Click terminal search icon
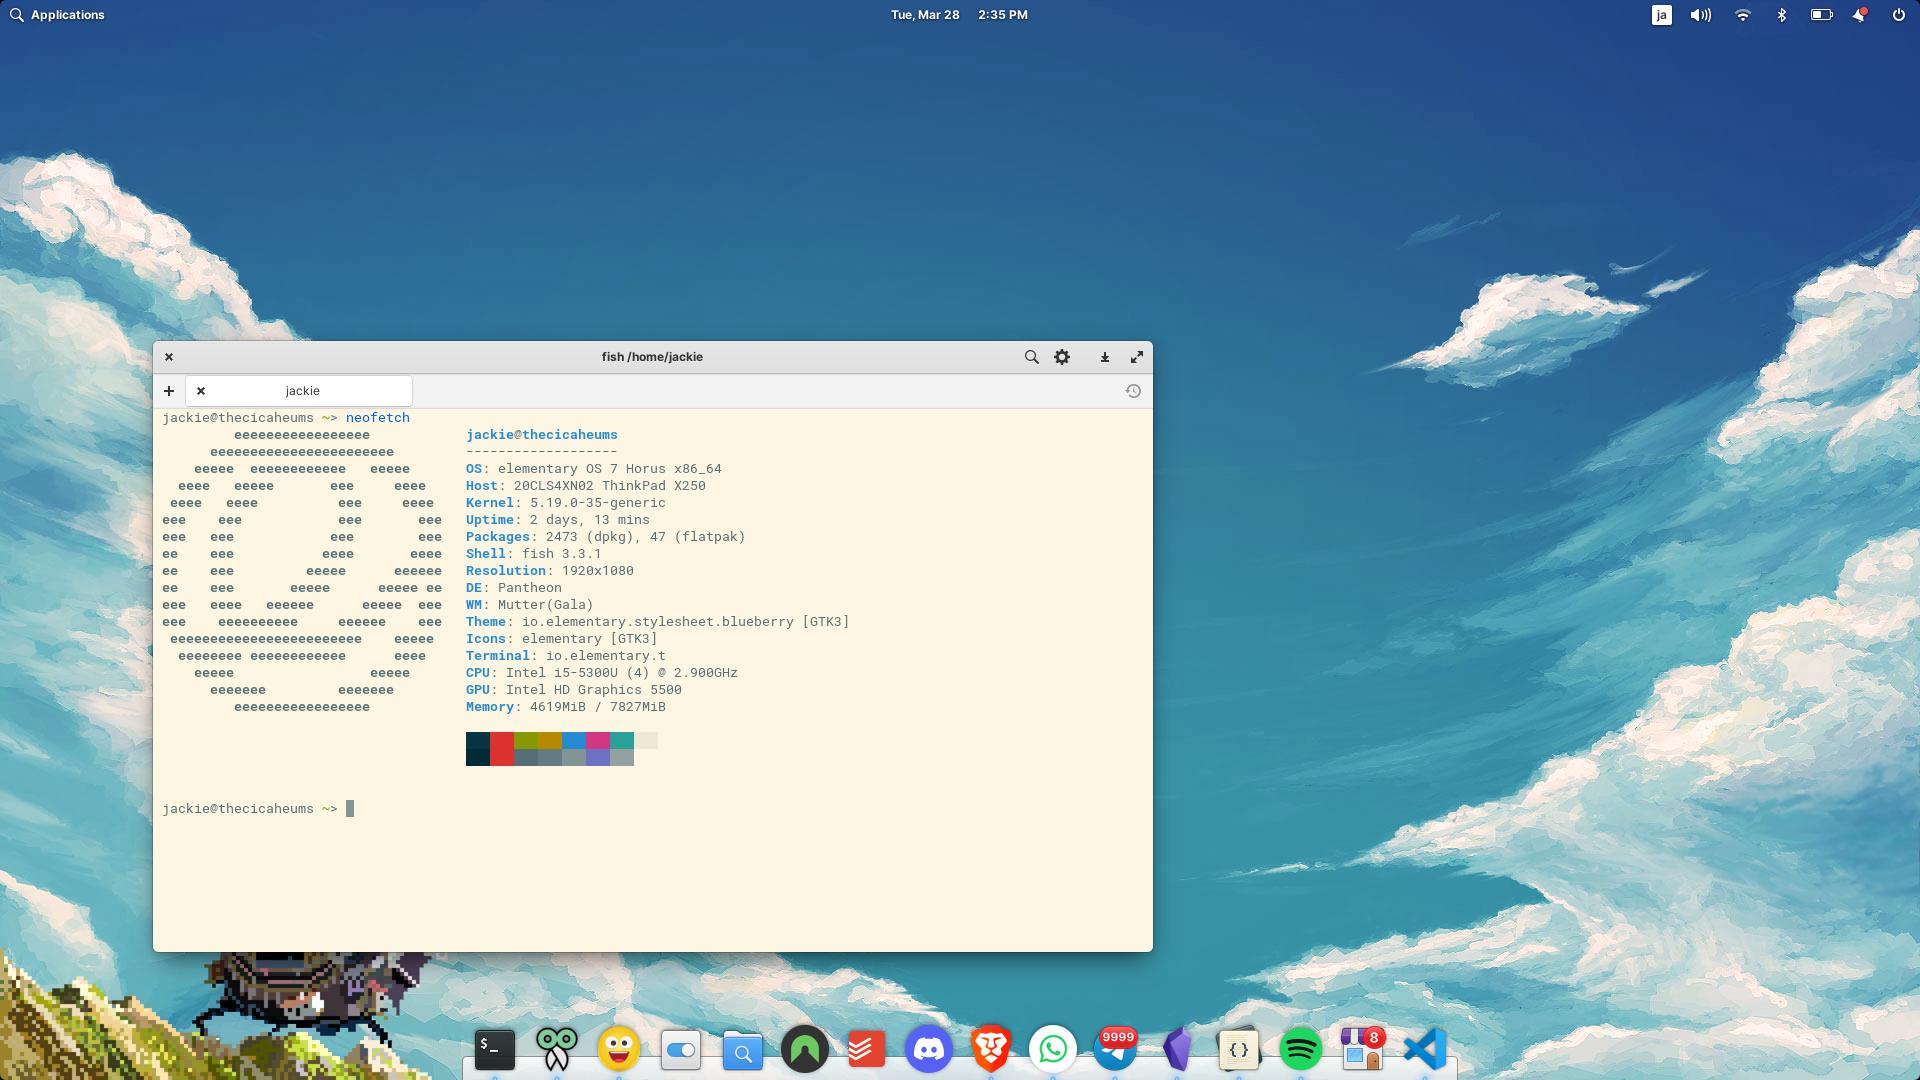 (1033, 356)
